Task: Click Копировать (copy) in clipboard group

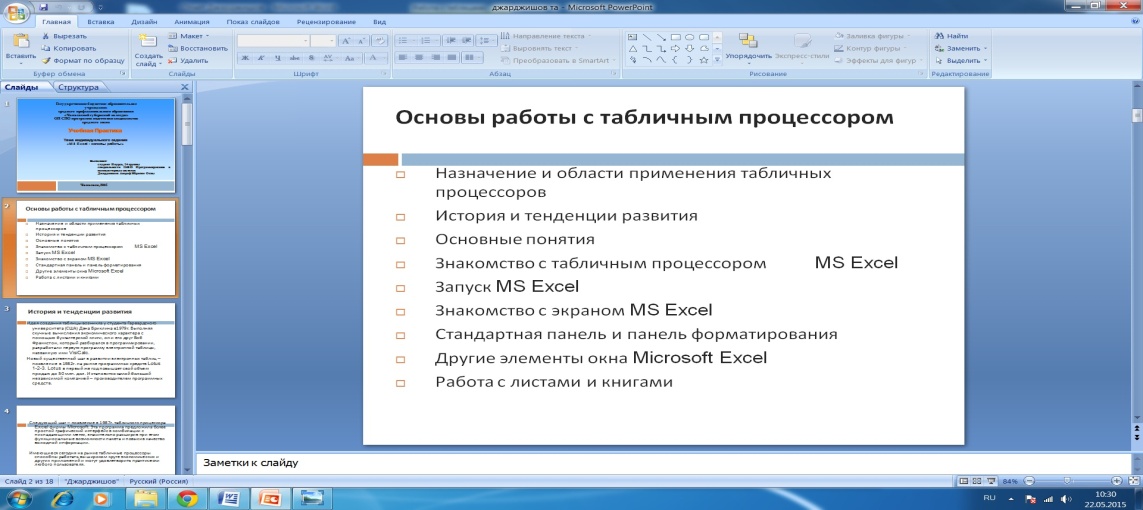Action: 68,48
